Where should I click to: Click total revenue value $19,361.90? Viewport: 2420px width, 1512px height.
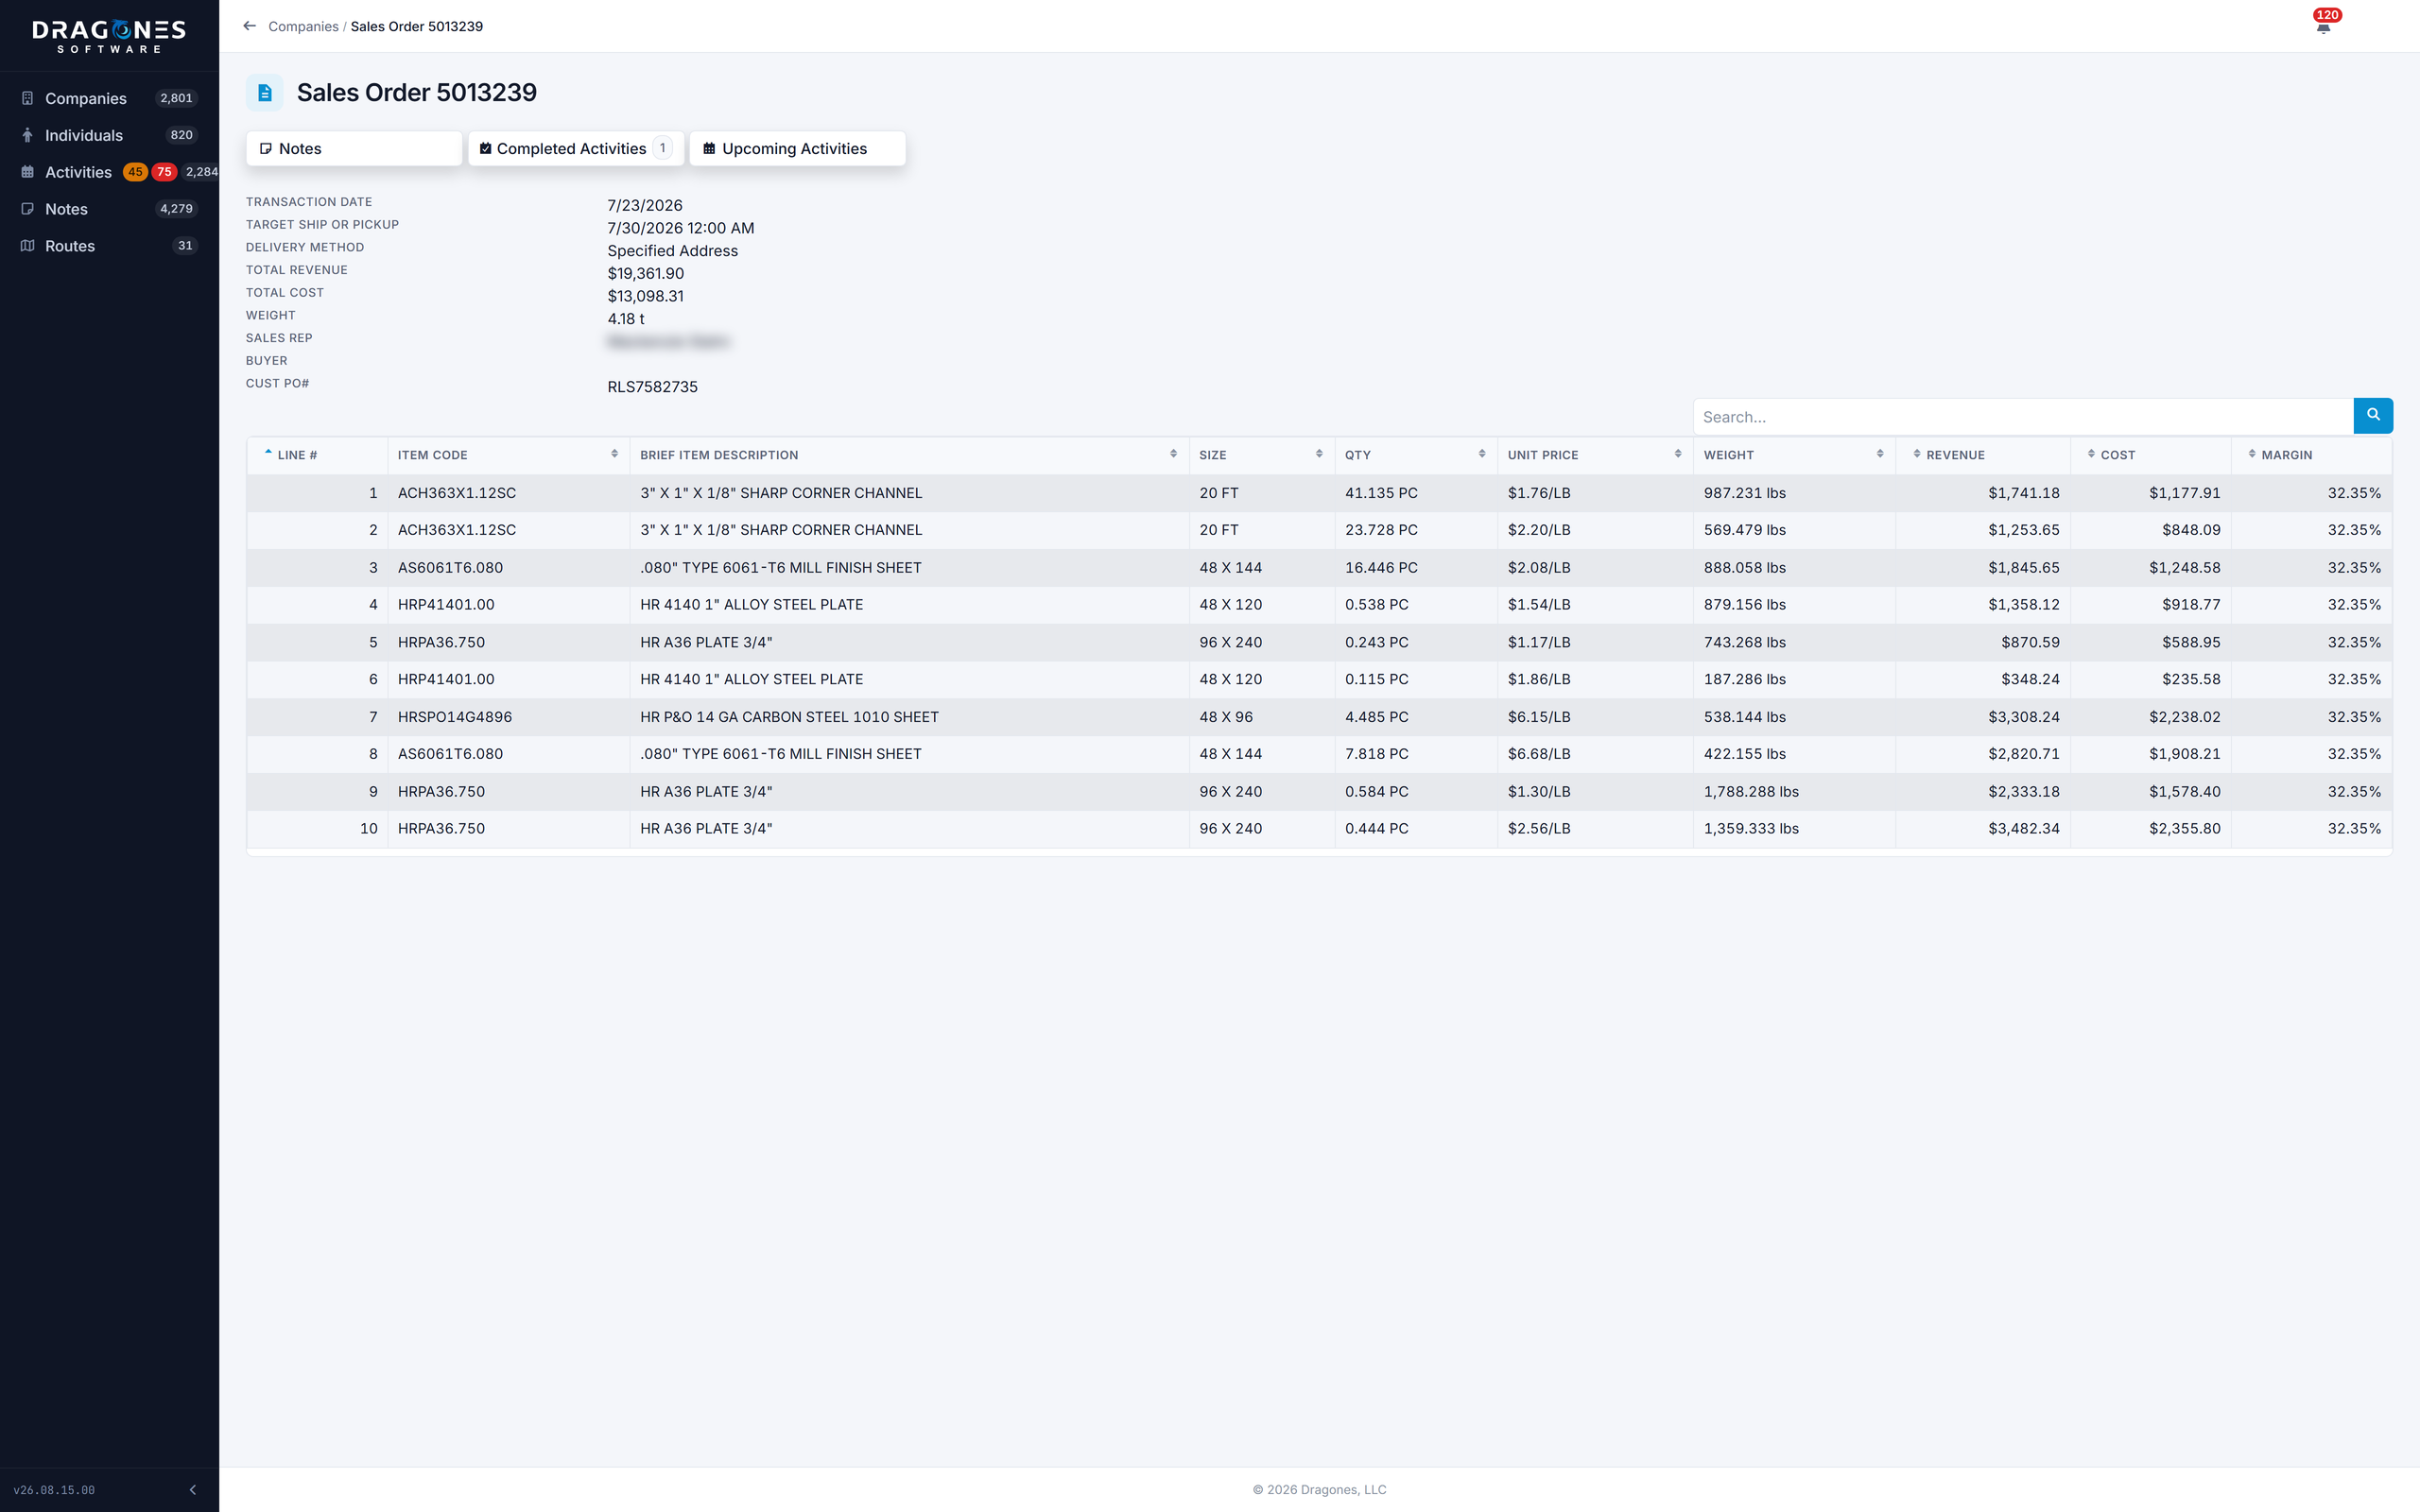[x=645, y=274]
